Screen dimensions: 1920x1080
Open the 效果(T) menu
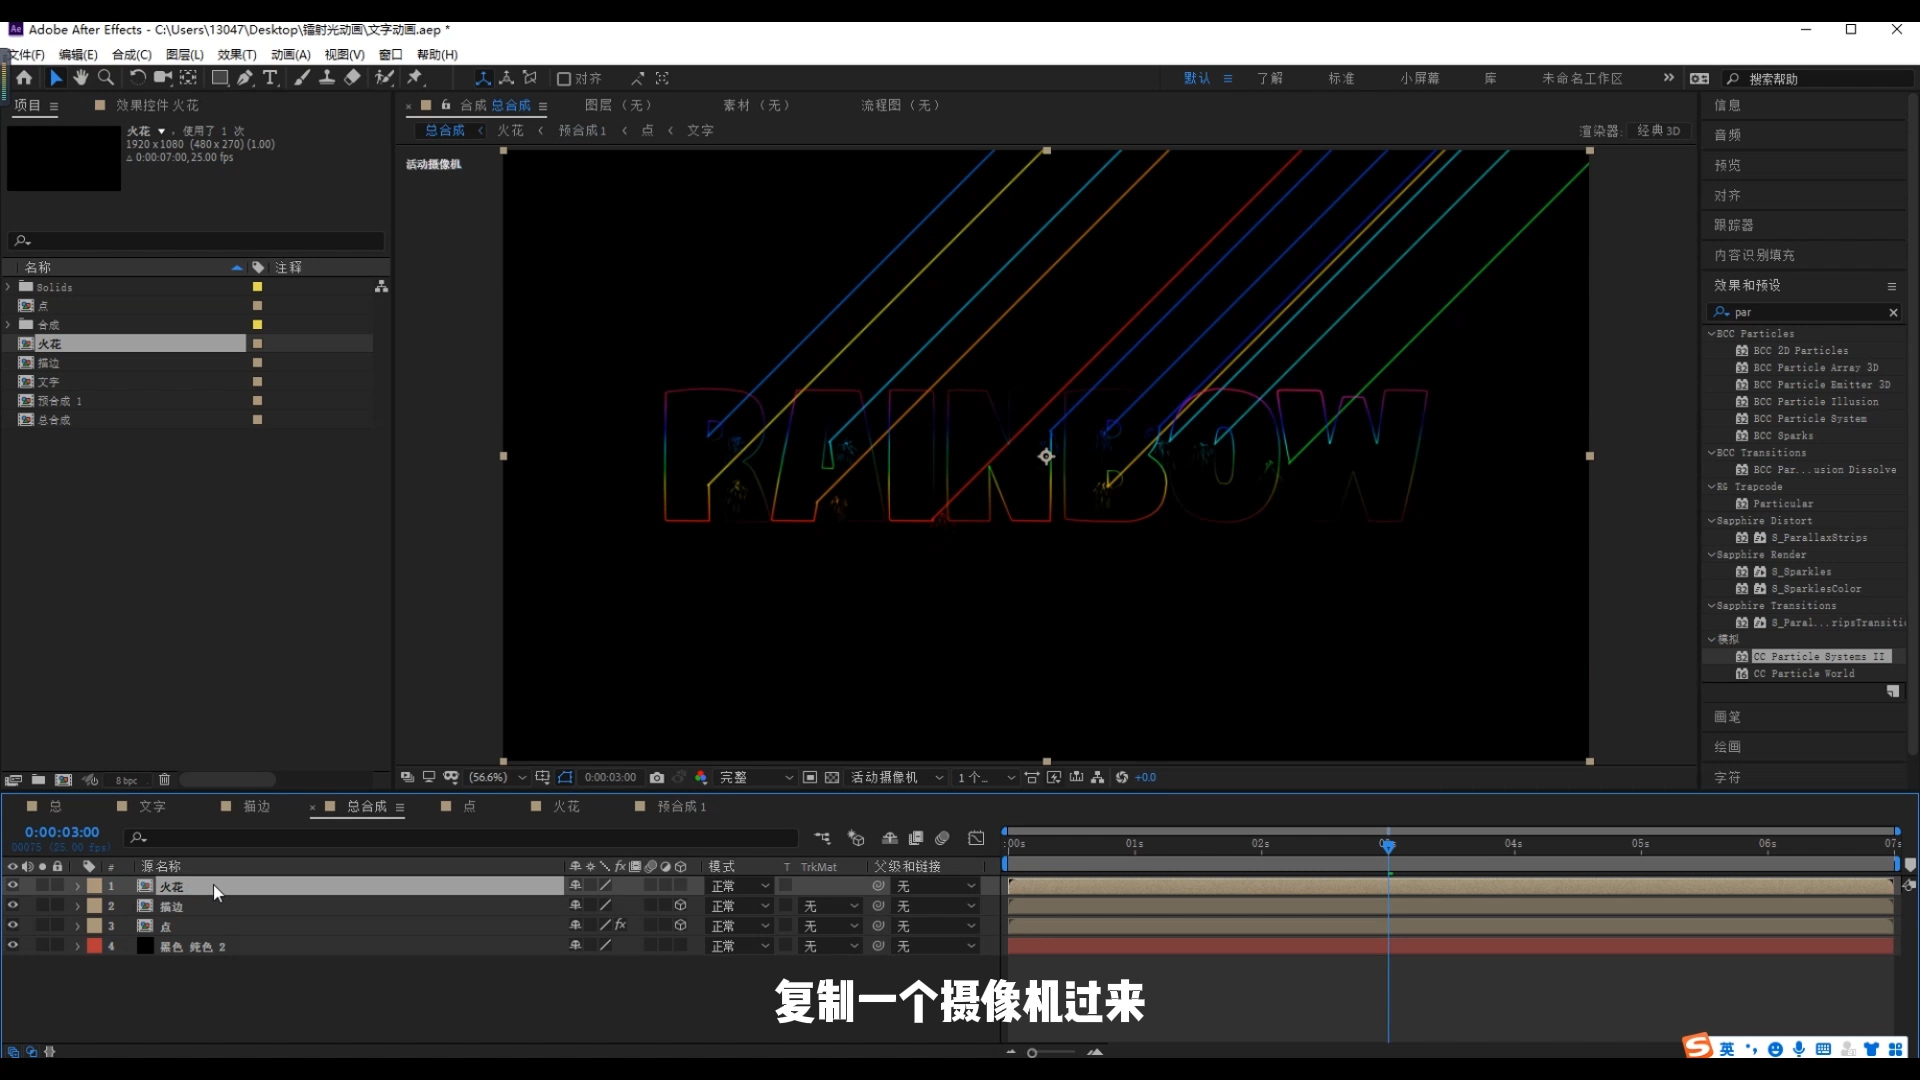tap(236, 55)
